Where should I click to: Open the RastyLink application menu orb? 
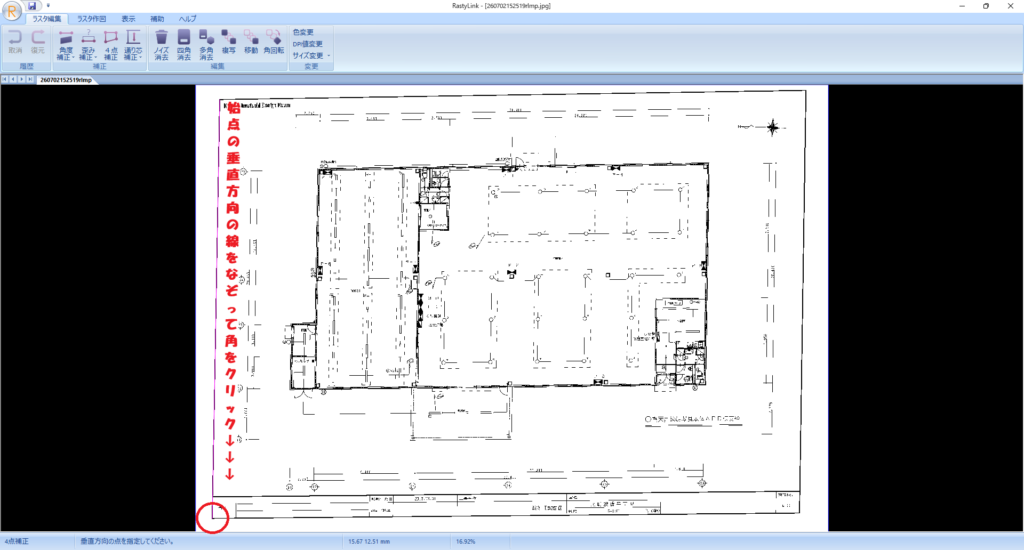click(12, 11)
